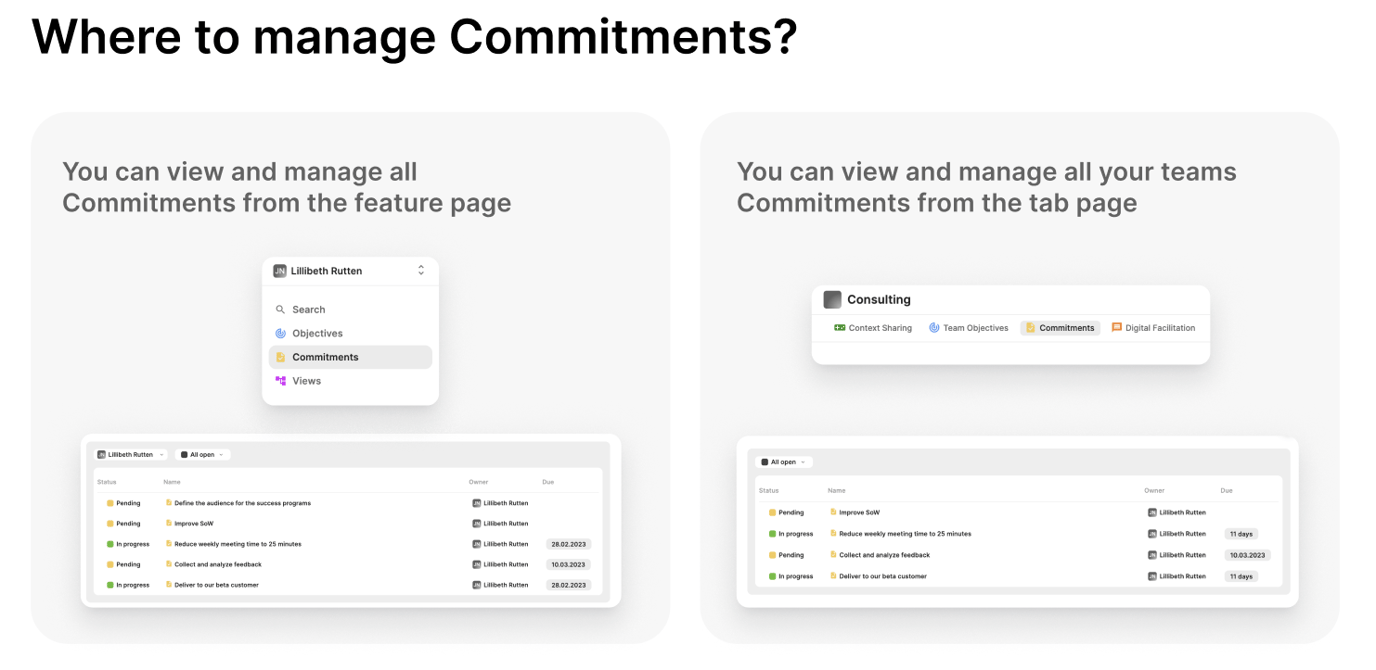Screen dimensions: 1376x670
Task: Expand the Lillibeth Rutten workspace switcher chevron
Action: point(421,271)
